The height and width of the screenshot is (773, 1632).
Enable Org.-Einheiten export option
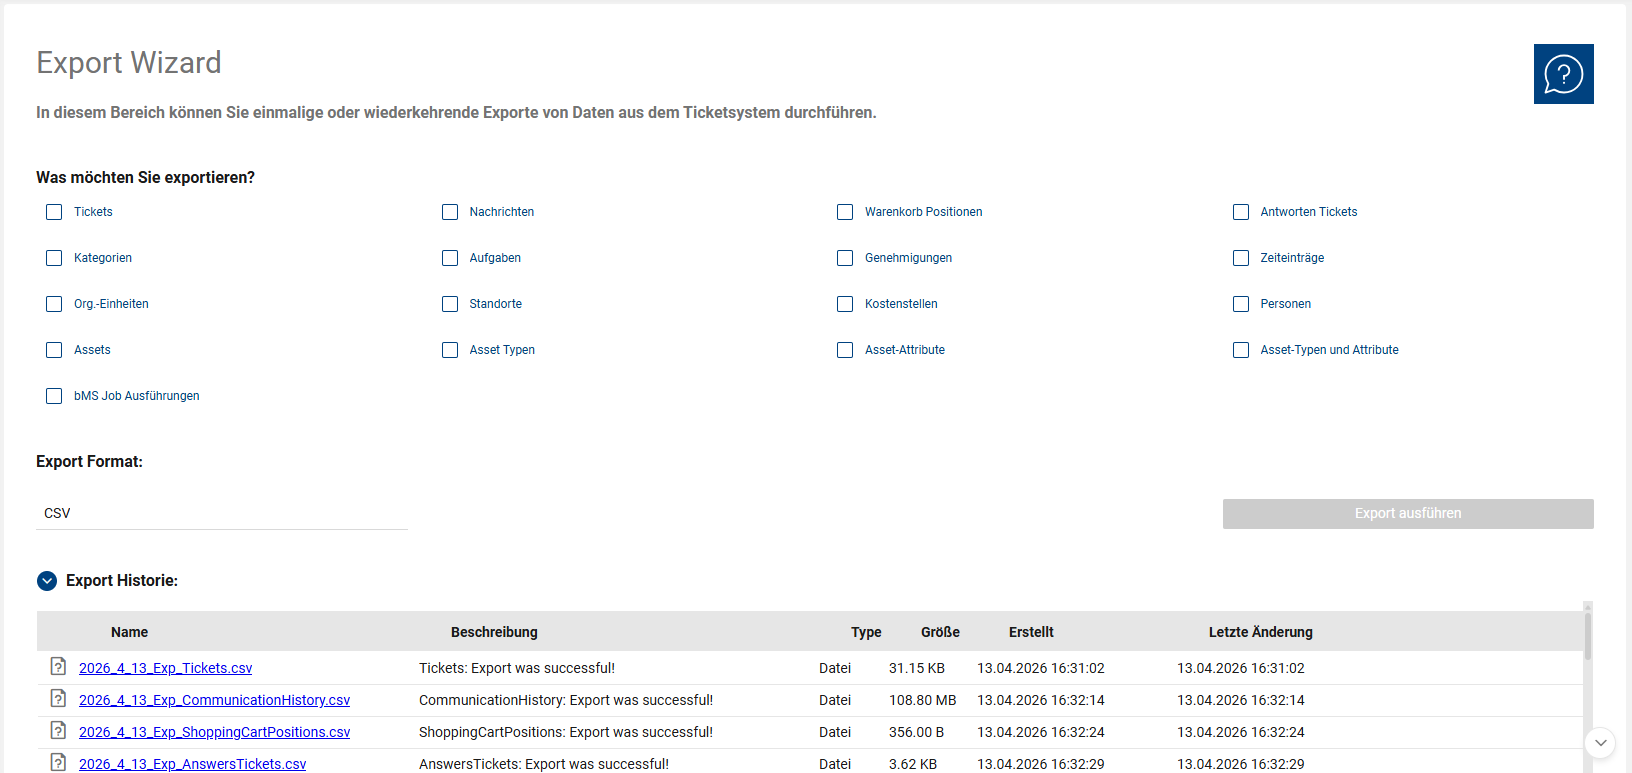pos(54,304)
